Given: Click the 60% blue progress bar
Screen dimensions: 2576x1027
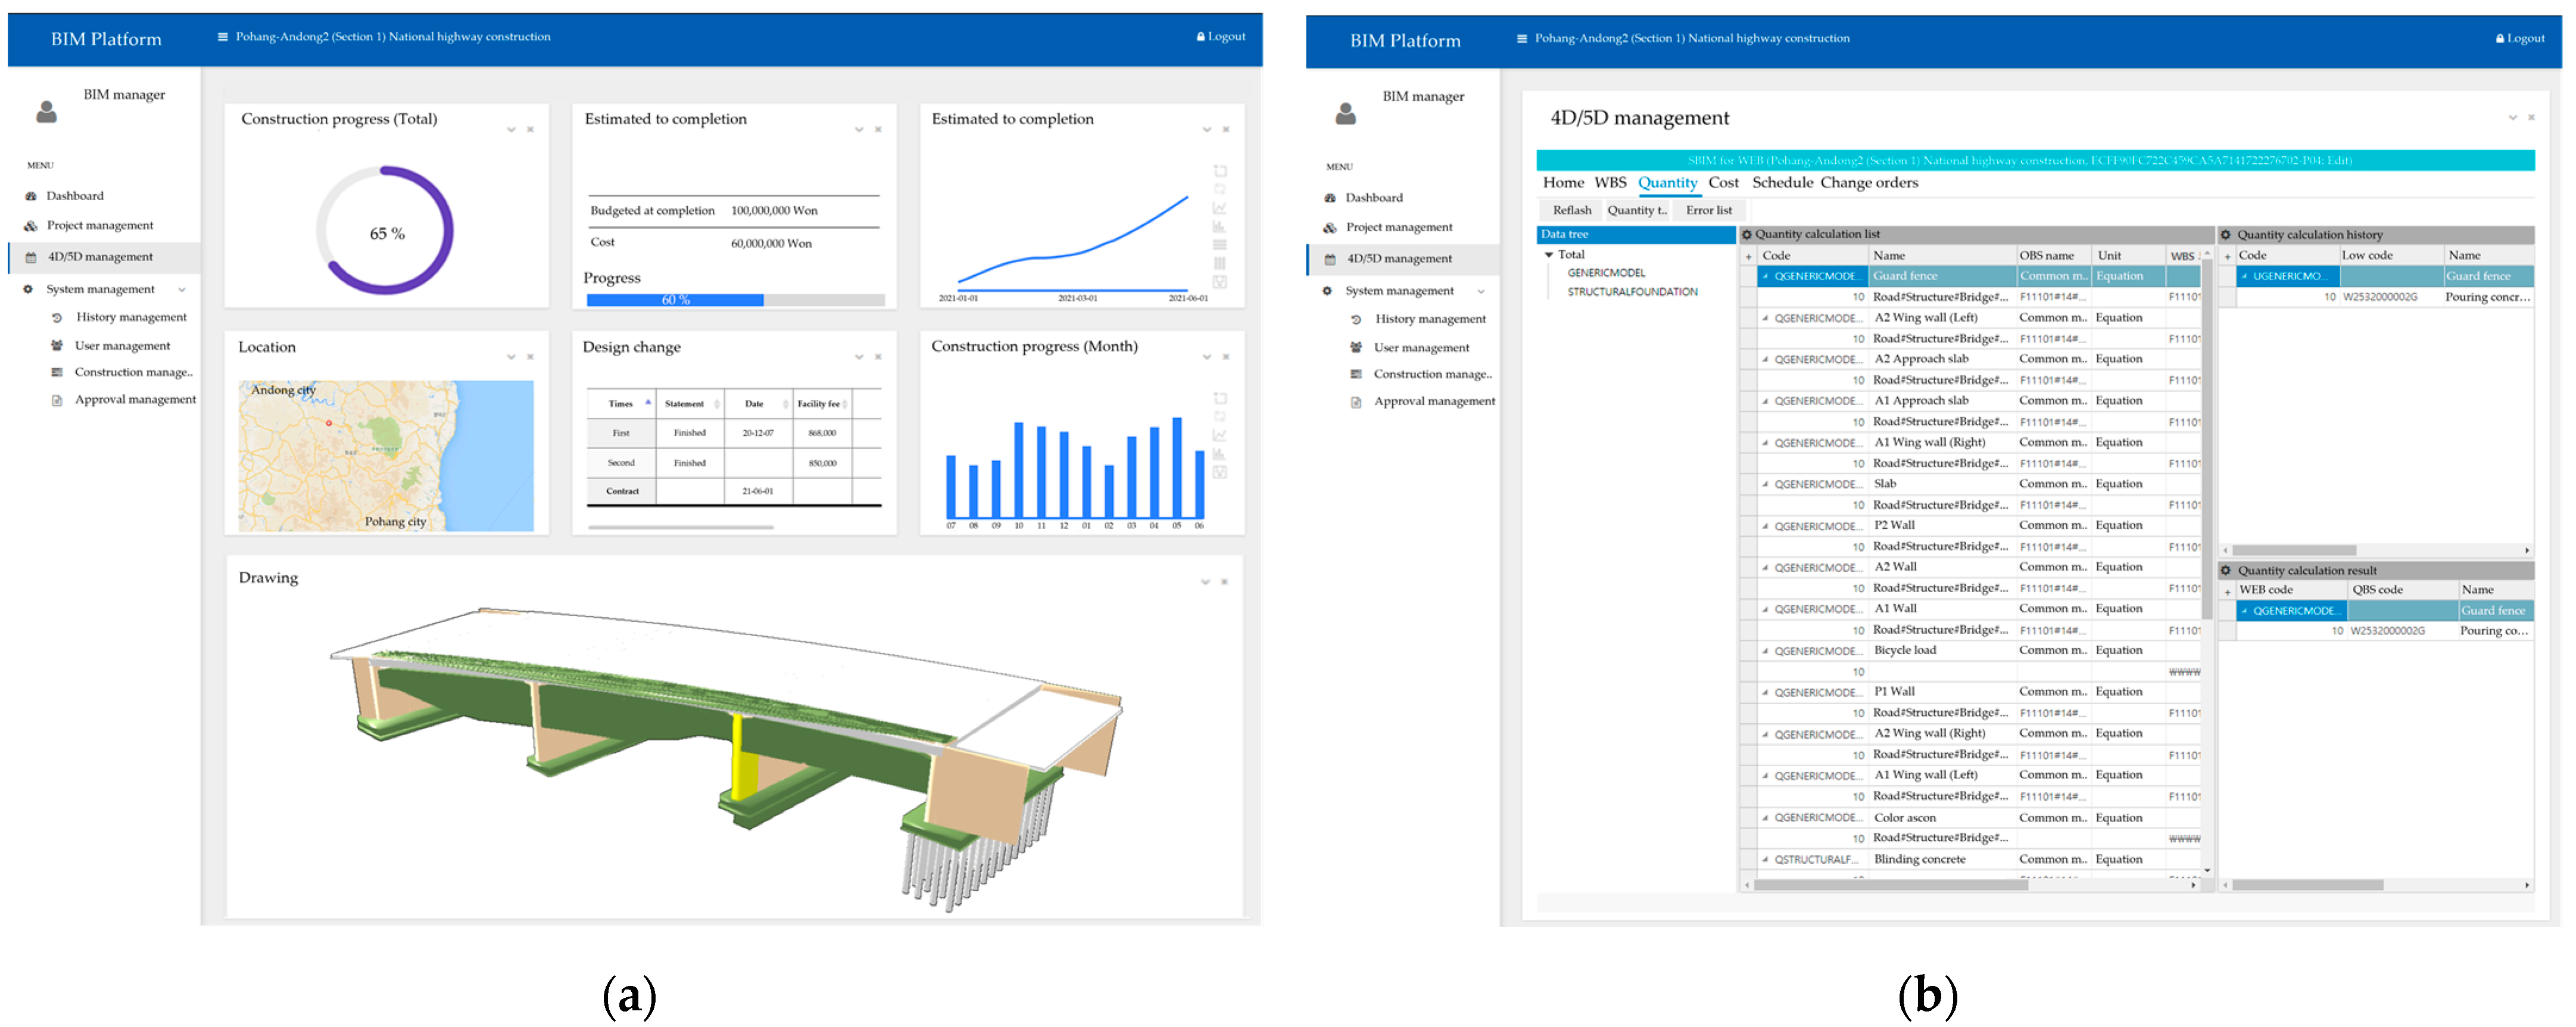Looking at the screenshot, I should pyautogui.click(x=675, y=300).
